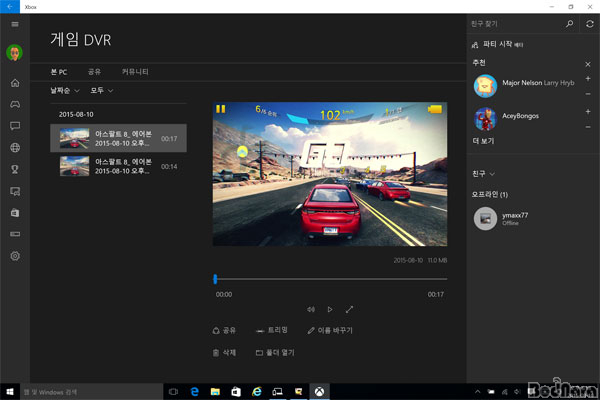Open the 모두 filter dropdown
Image resolution: width=600 pixels, height=400 pixels.
coord(101,90)
